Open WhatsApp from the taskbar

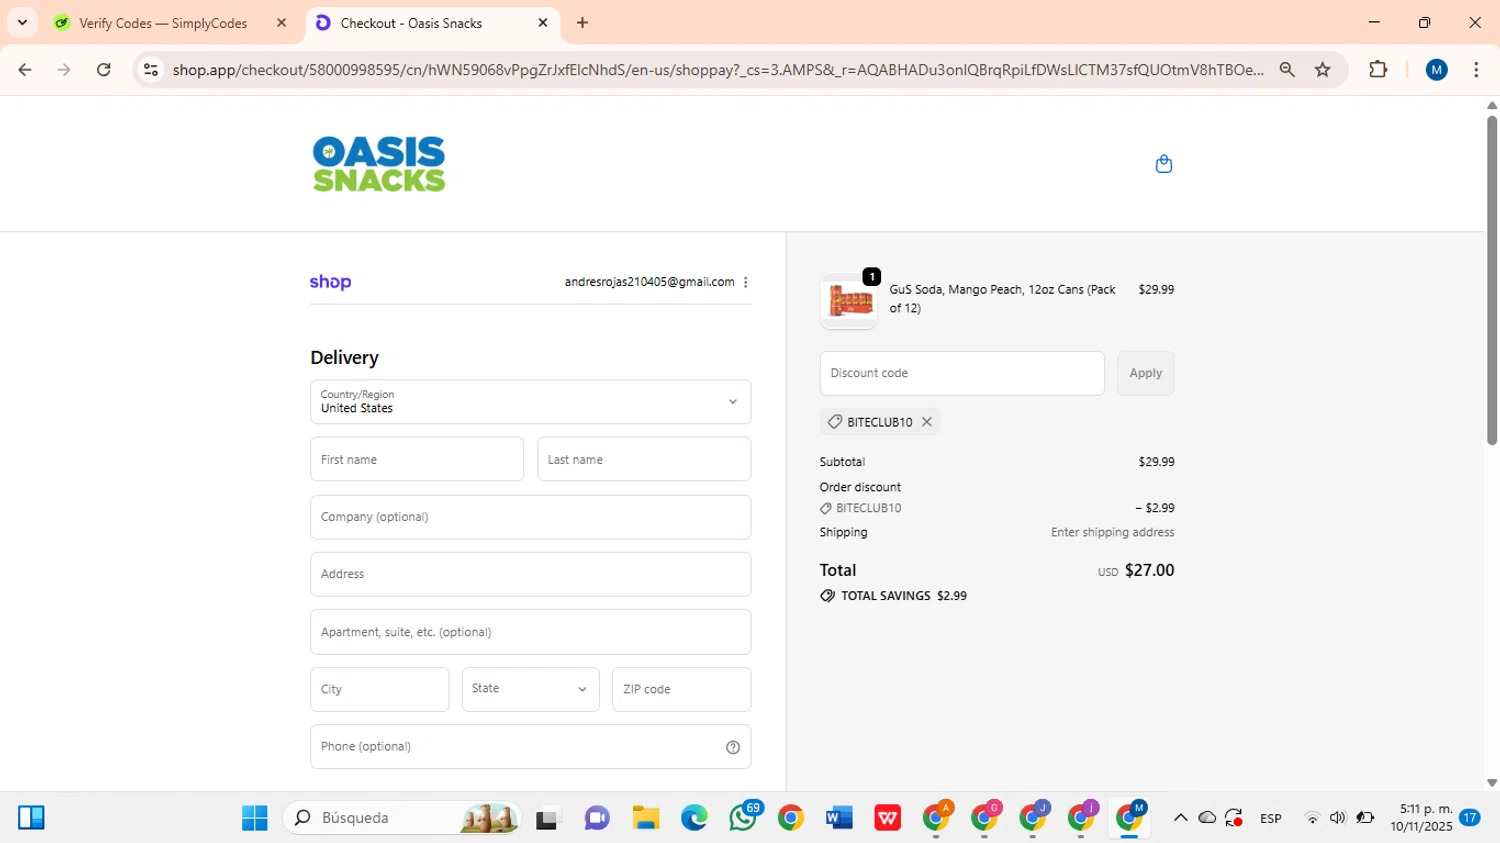[743, 818]
